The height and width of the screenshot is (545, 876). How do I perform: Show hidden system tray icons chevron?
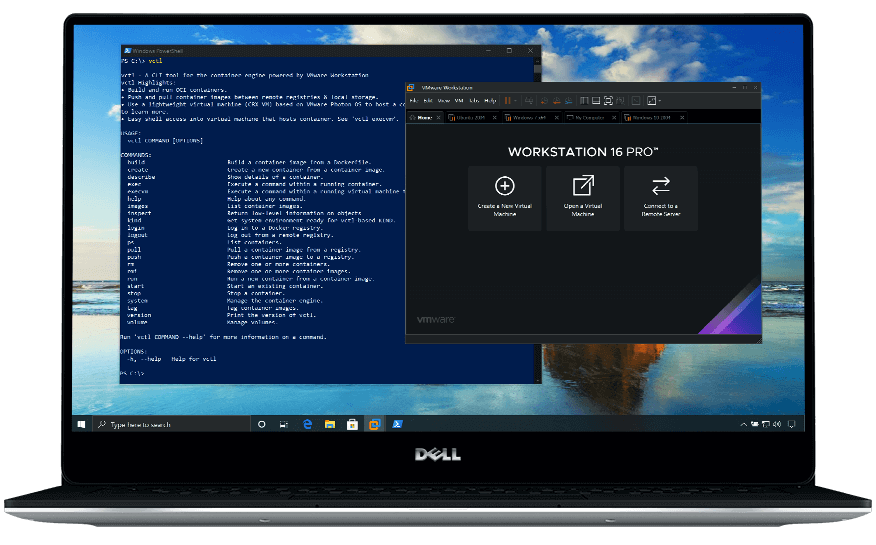pos(744,424)
